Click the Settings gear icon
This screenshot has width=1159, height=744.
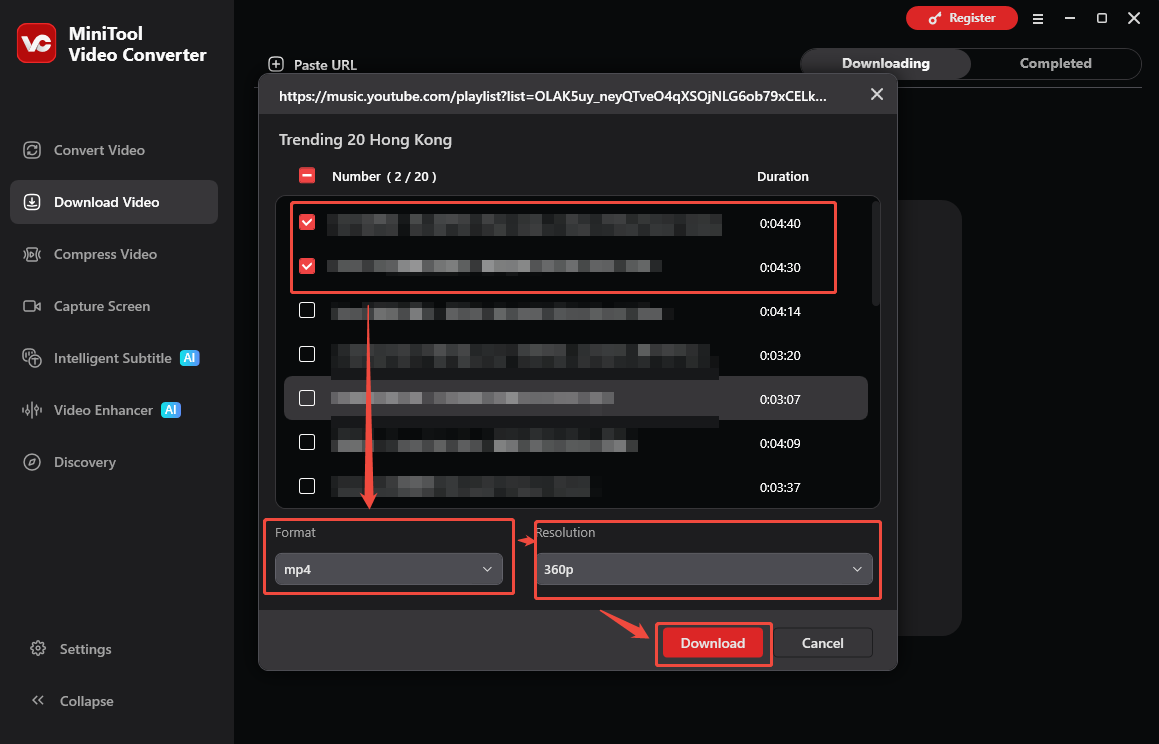click(x=38, y=649)
